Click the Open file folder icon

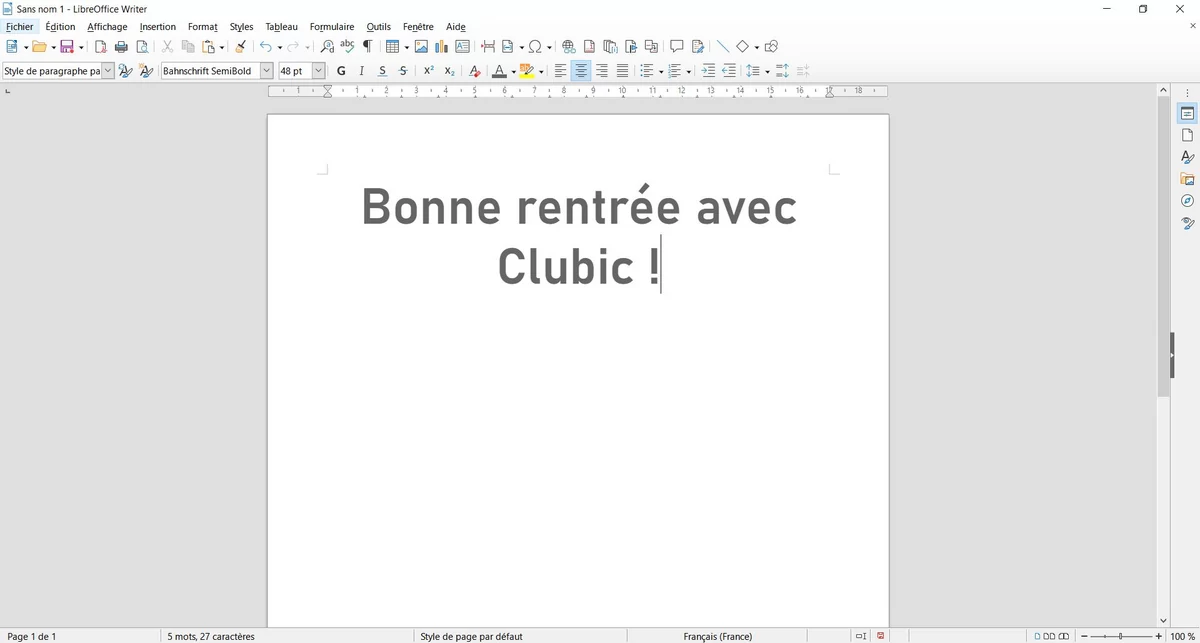click(39, 47)
